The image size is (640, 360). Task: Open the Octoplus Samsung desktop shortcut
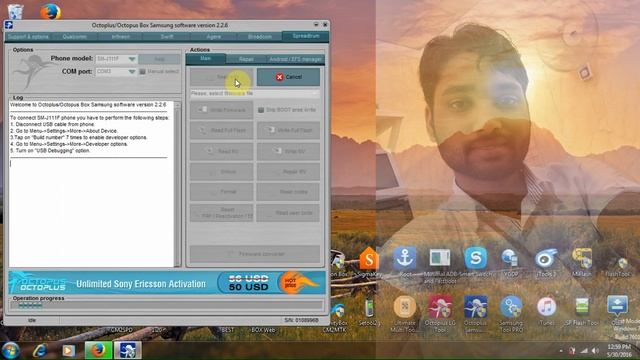(x=476, y=313)
